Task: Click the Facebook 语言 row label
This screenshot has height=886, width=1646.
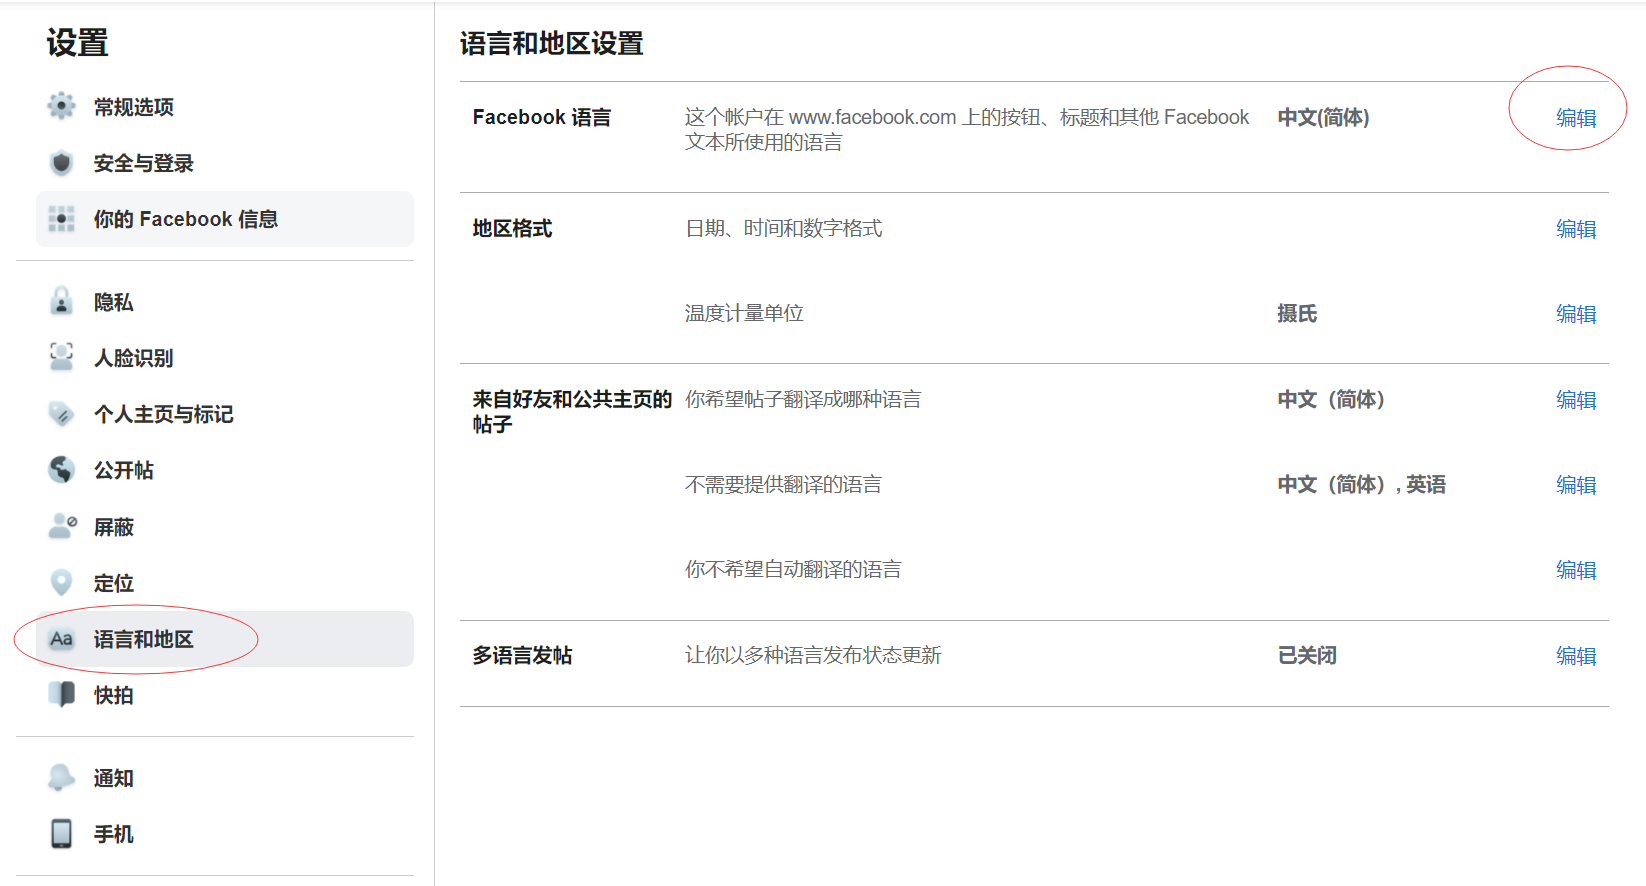Action: 542,118
